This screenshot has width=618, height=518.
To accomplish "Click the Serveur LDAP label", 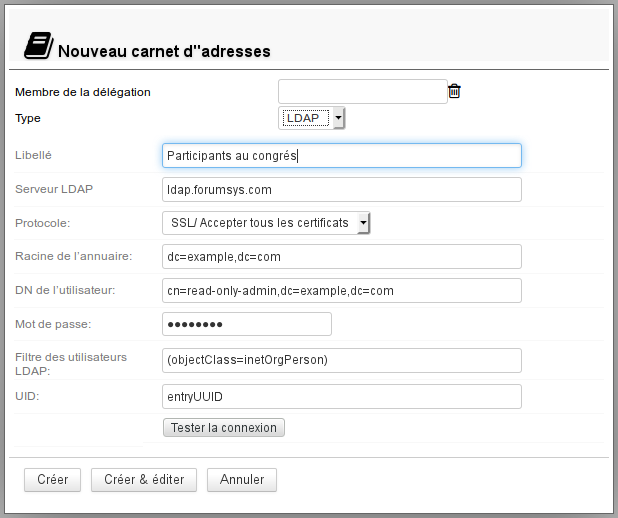I will (54, 189).
